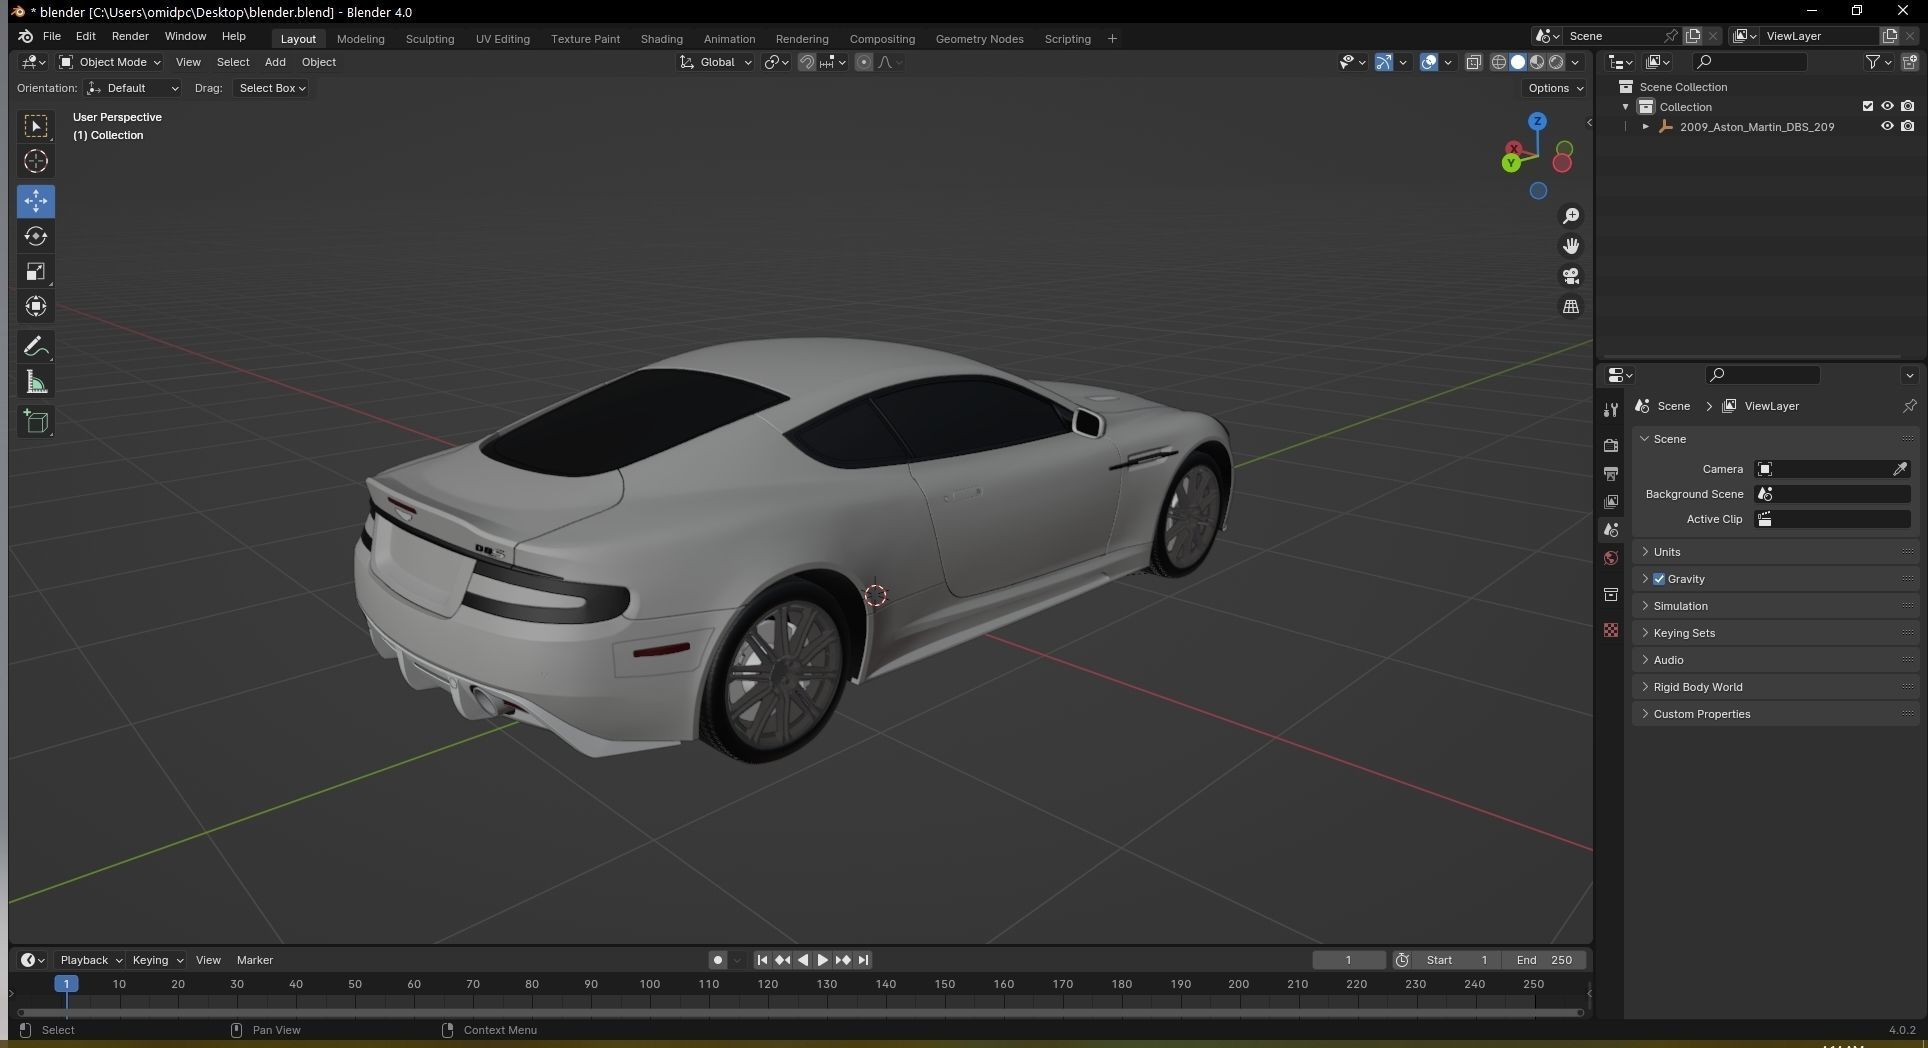Screen dimensions: 1928x1048
Task: Disable Collection in renders camera icon
Action: tap(1907, 106)
